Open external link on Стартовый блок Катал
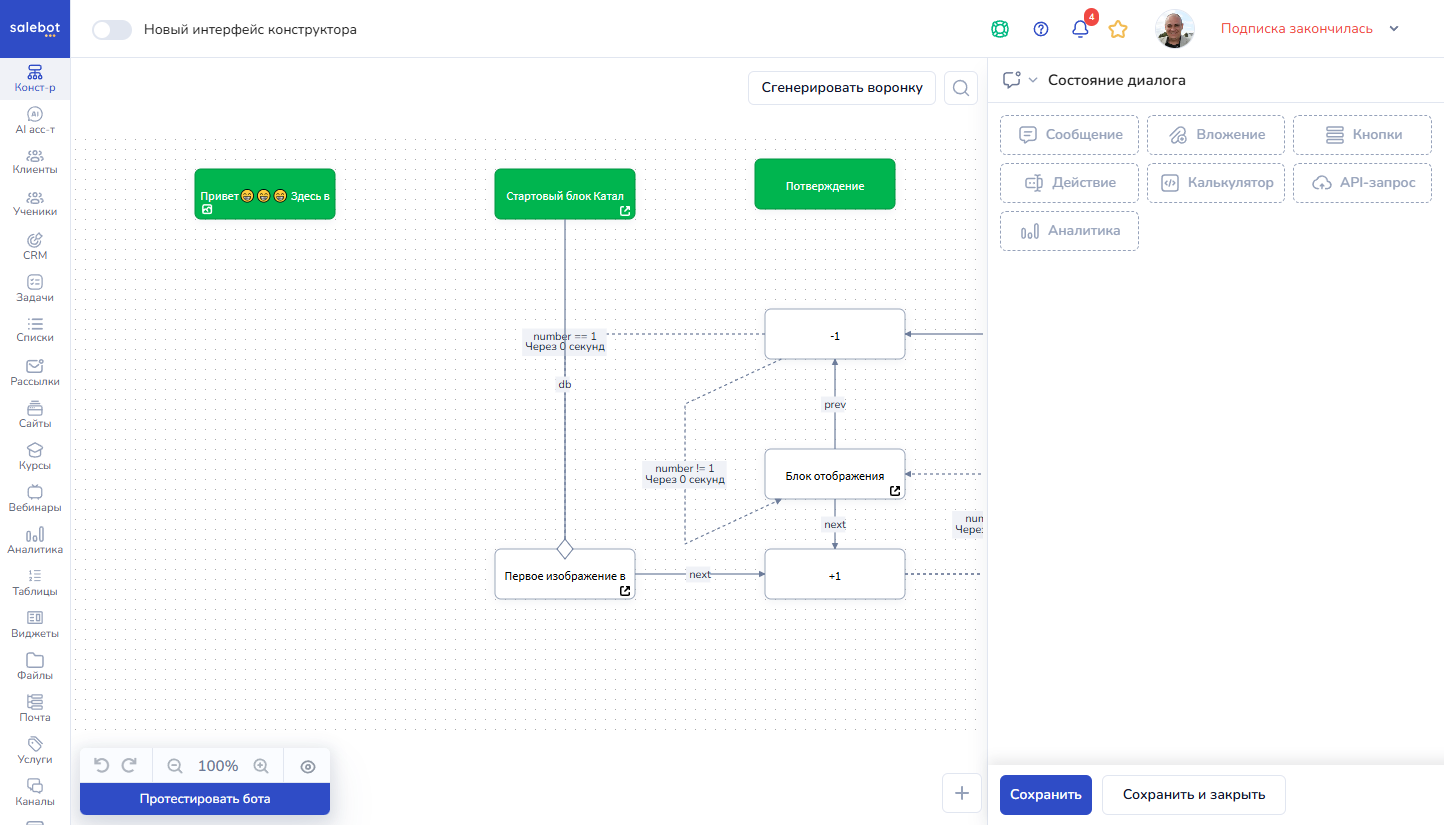This screenshot has width=1444, height=825. coord(625,211)
